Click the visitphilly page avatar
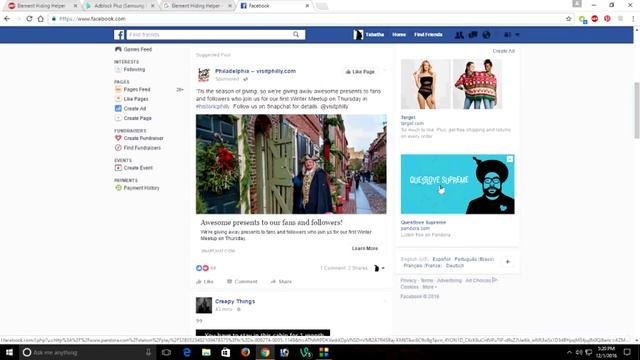Screen dimensions: 640x360 pos(204,75)
